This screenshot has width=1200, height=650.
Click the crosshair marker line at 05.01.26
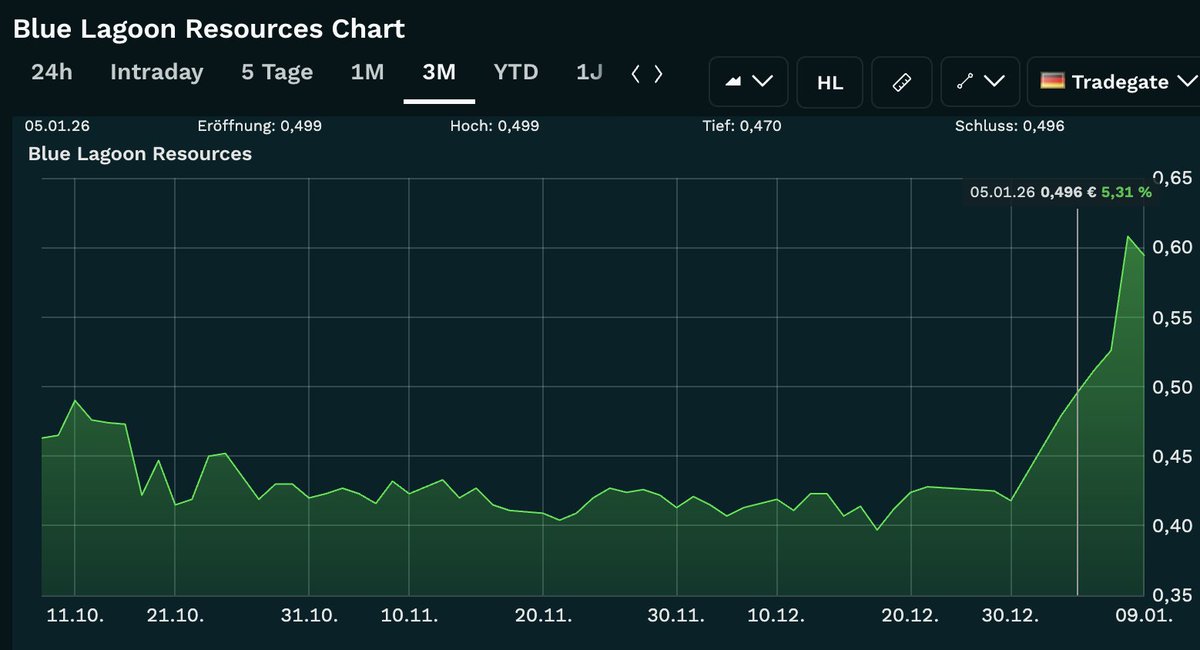coord(1077,400)
